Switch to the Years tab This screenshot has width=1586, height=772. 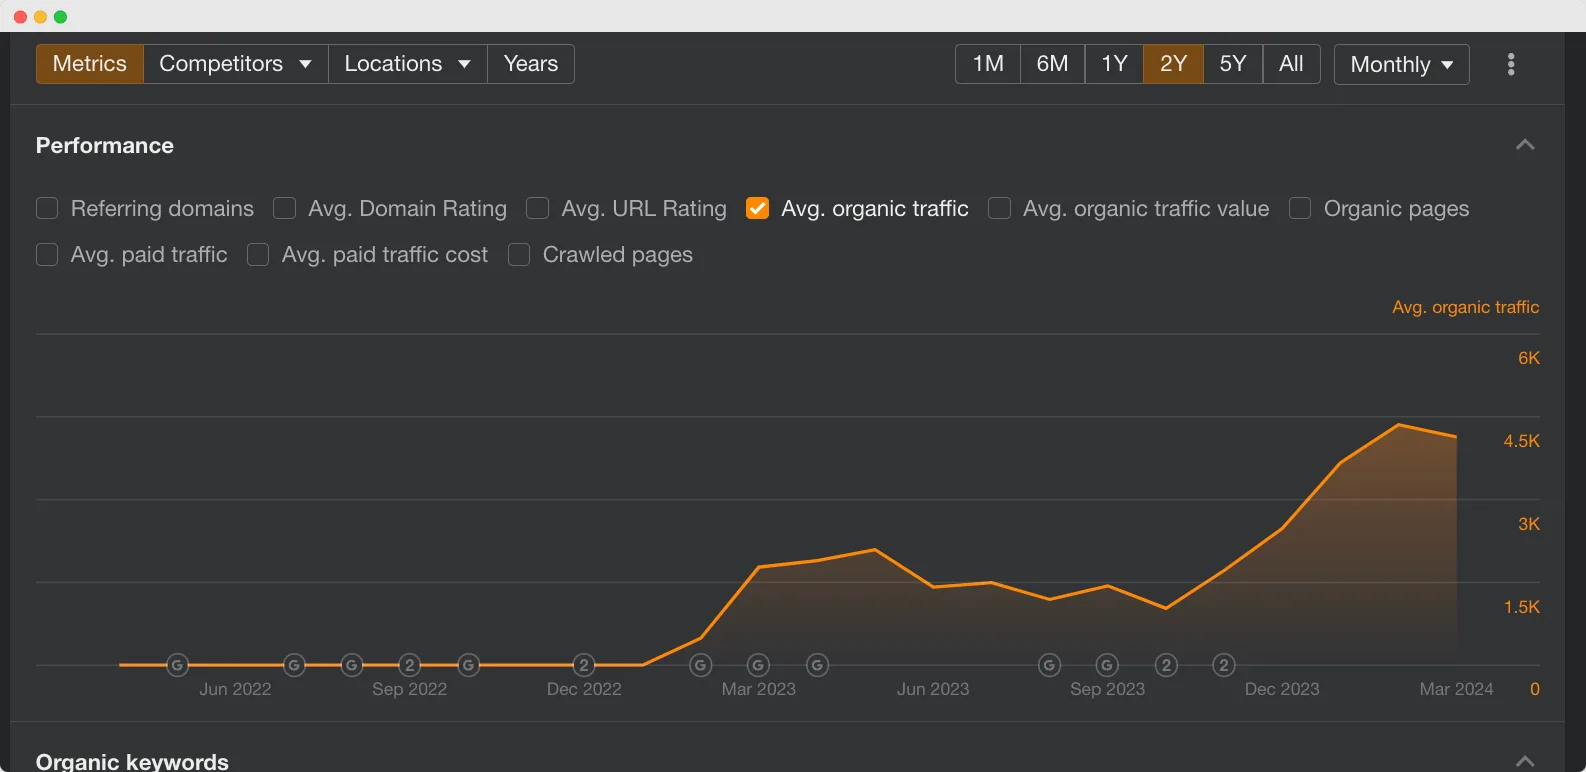pos(530,64)
